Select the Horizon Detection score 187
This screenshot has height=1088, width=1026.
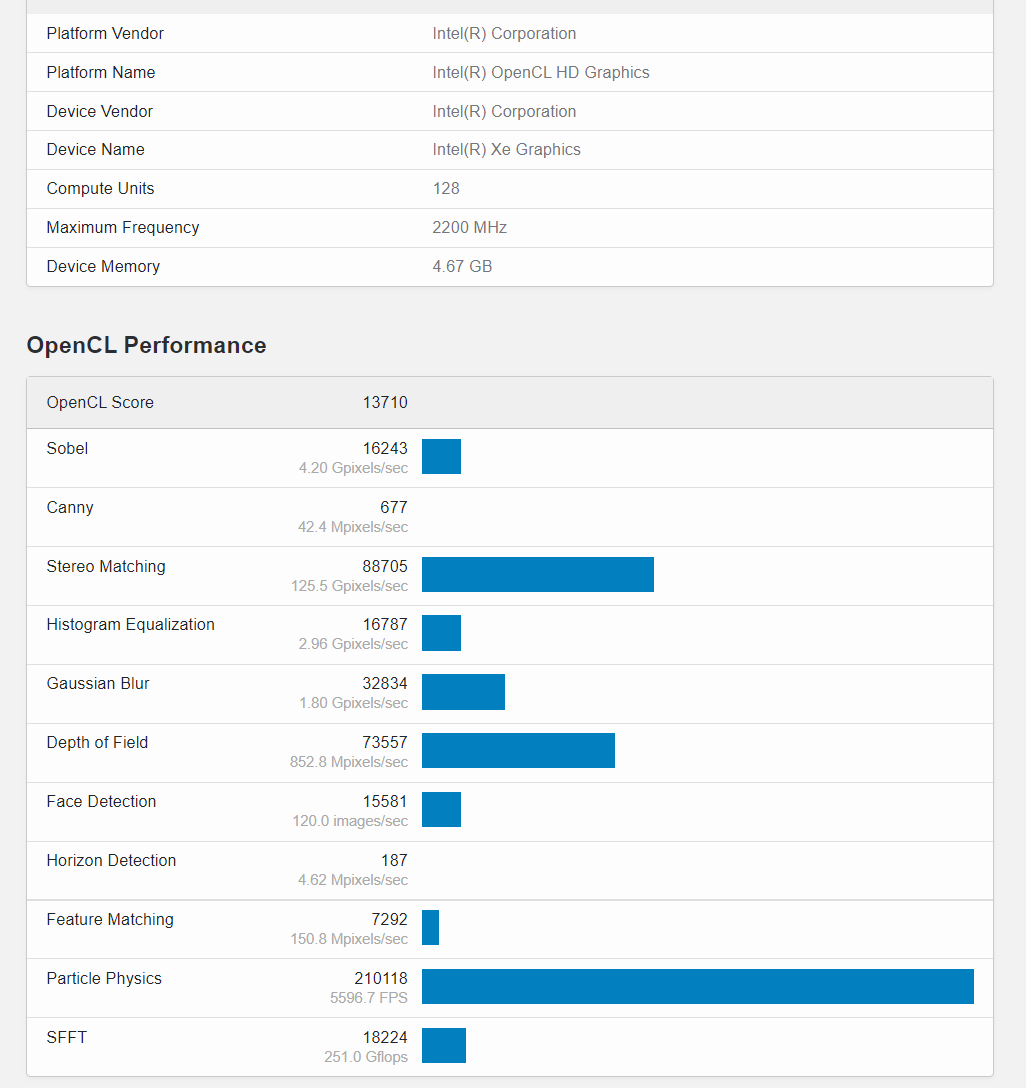[394, 860]
